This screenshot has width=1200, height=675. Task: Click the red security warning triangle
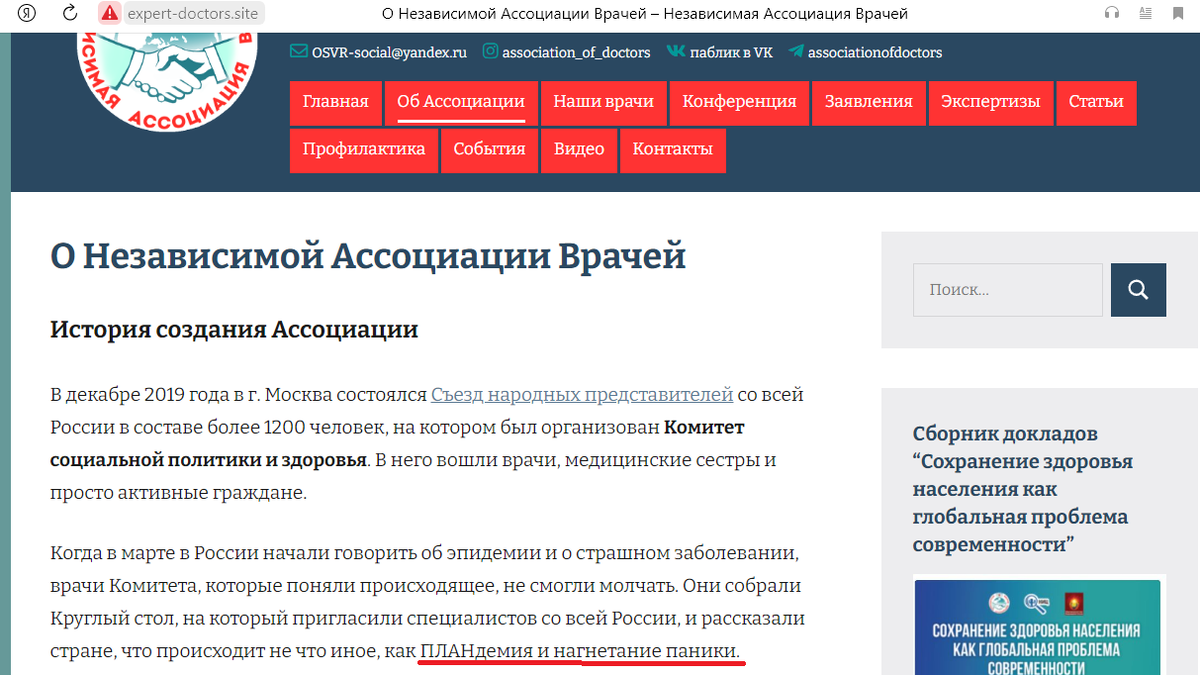click(x=108, y=14)
